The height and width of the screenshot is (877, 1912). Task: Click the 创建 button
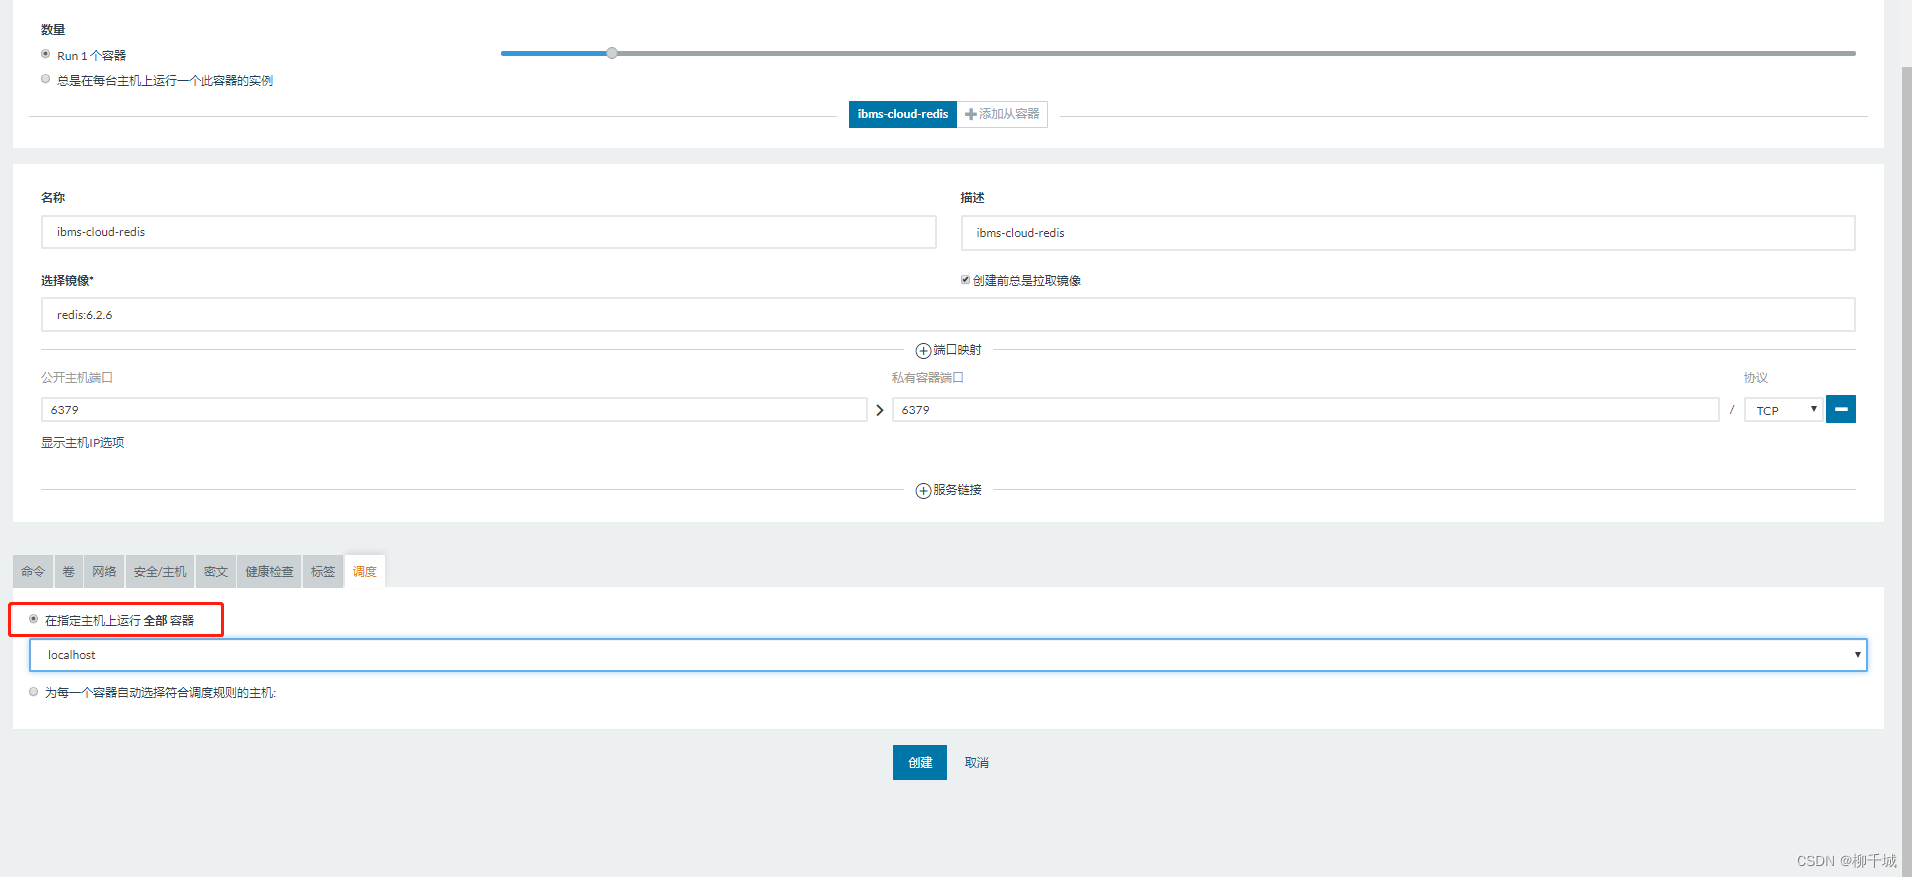click(920, 763)
